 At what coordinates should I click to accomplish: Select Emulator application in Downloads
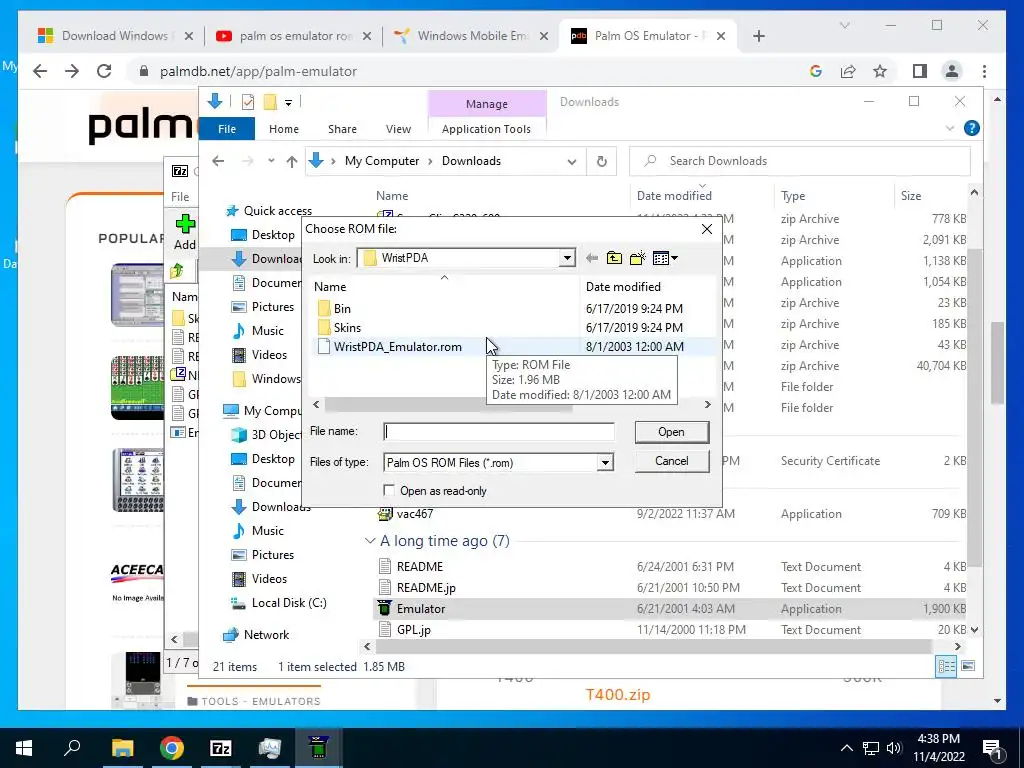coord(421,609)
